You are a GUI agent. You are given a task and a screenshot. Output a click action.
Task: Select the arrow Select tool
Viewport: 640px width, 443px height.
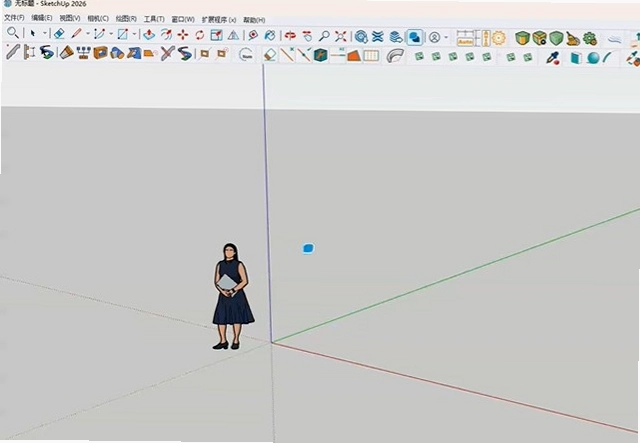(33, 33)
